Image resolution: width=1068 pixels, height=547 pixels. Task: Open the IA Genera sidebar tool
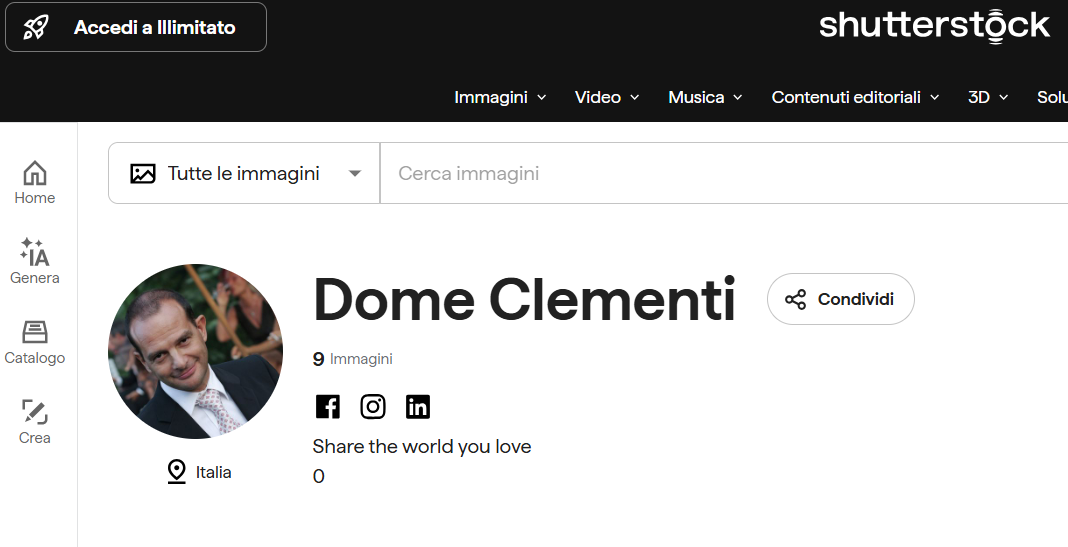click(35, 261)
